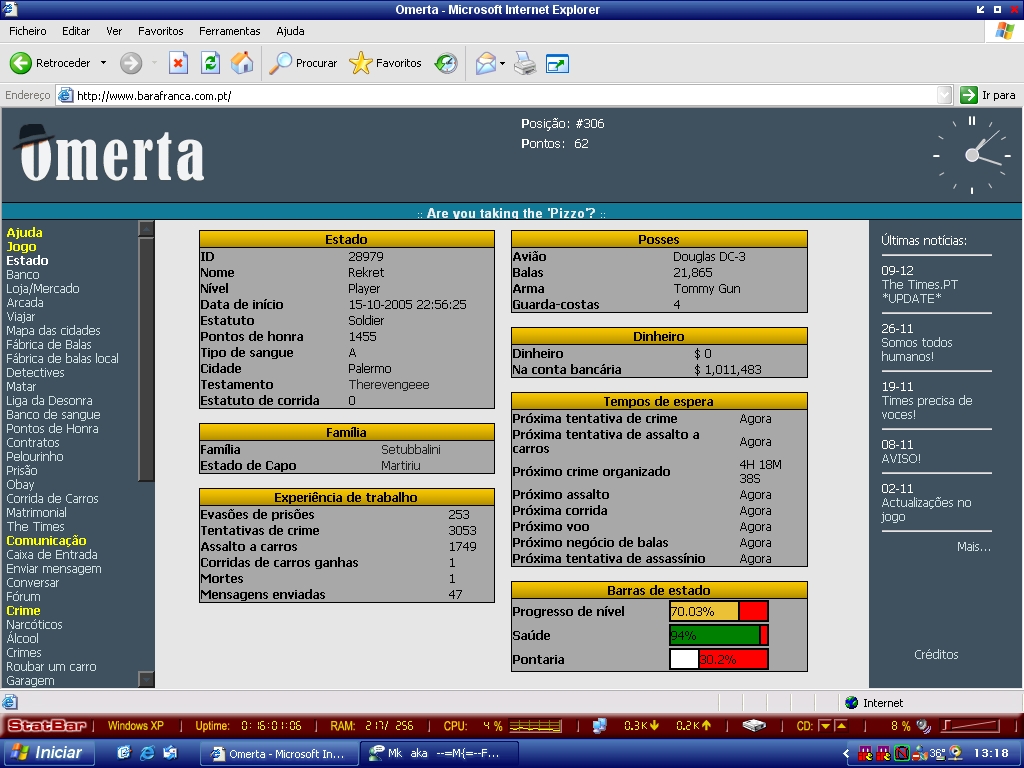The width and height of the screenshot is (1024, 768).
Task: Expand the Mail button dropdown arrow
Action: pyautogui.click(x=502, y=63)
